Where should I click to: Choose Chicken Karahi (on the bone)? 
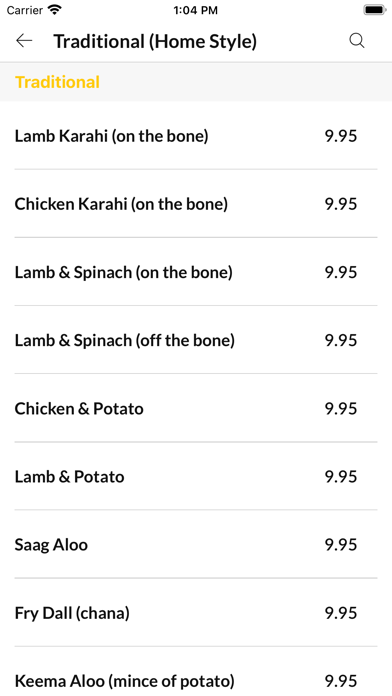(196, 203)
